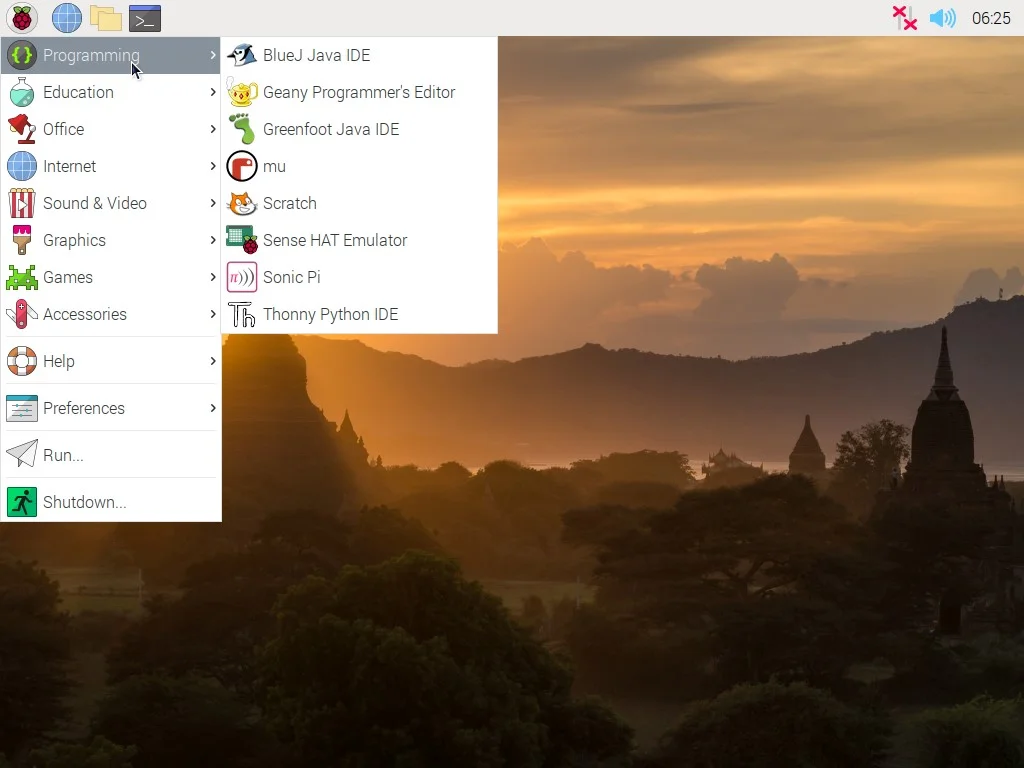Open the web browser globe in taskbar
This screenshot has height=768, width=1024.
click(67, 18)
